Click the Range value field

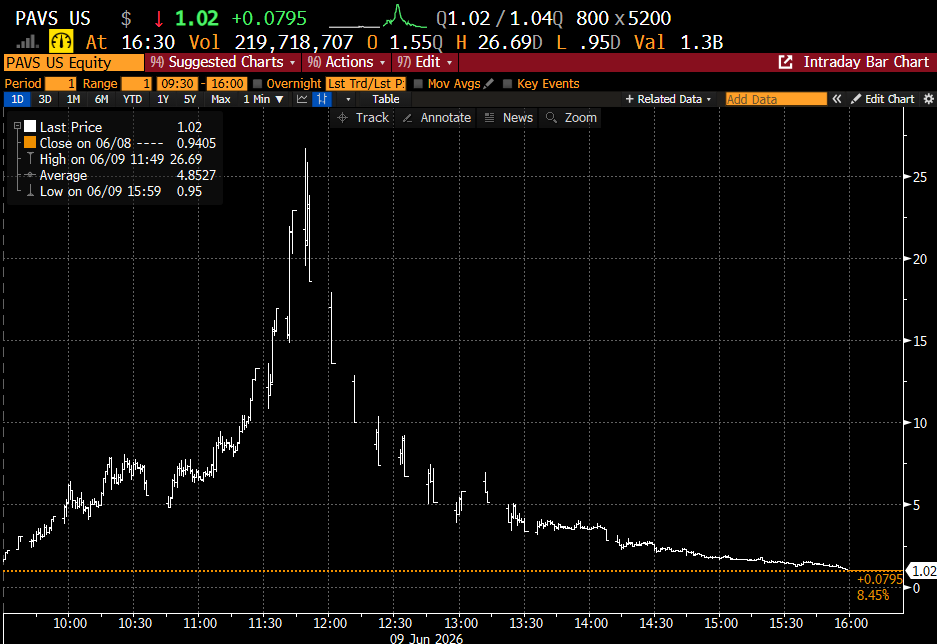[x=137, y=84]
